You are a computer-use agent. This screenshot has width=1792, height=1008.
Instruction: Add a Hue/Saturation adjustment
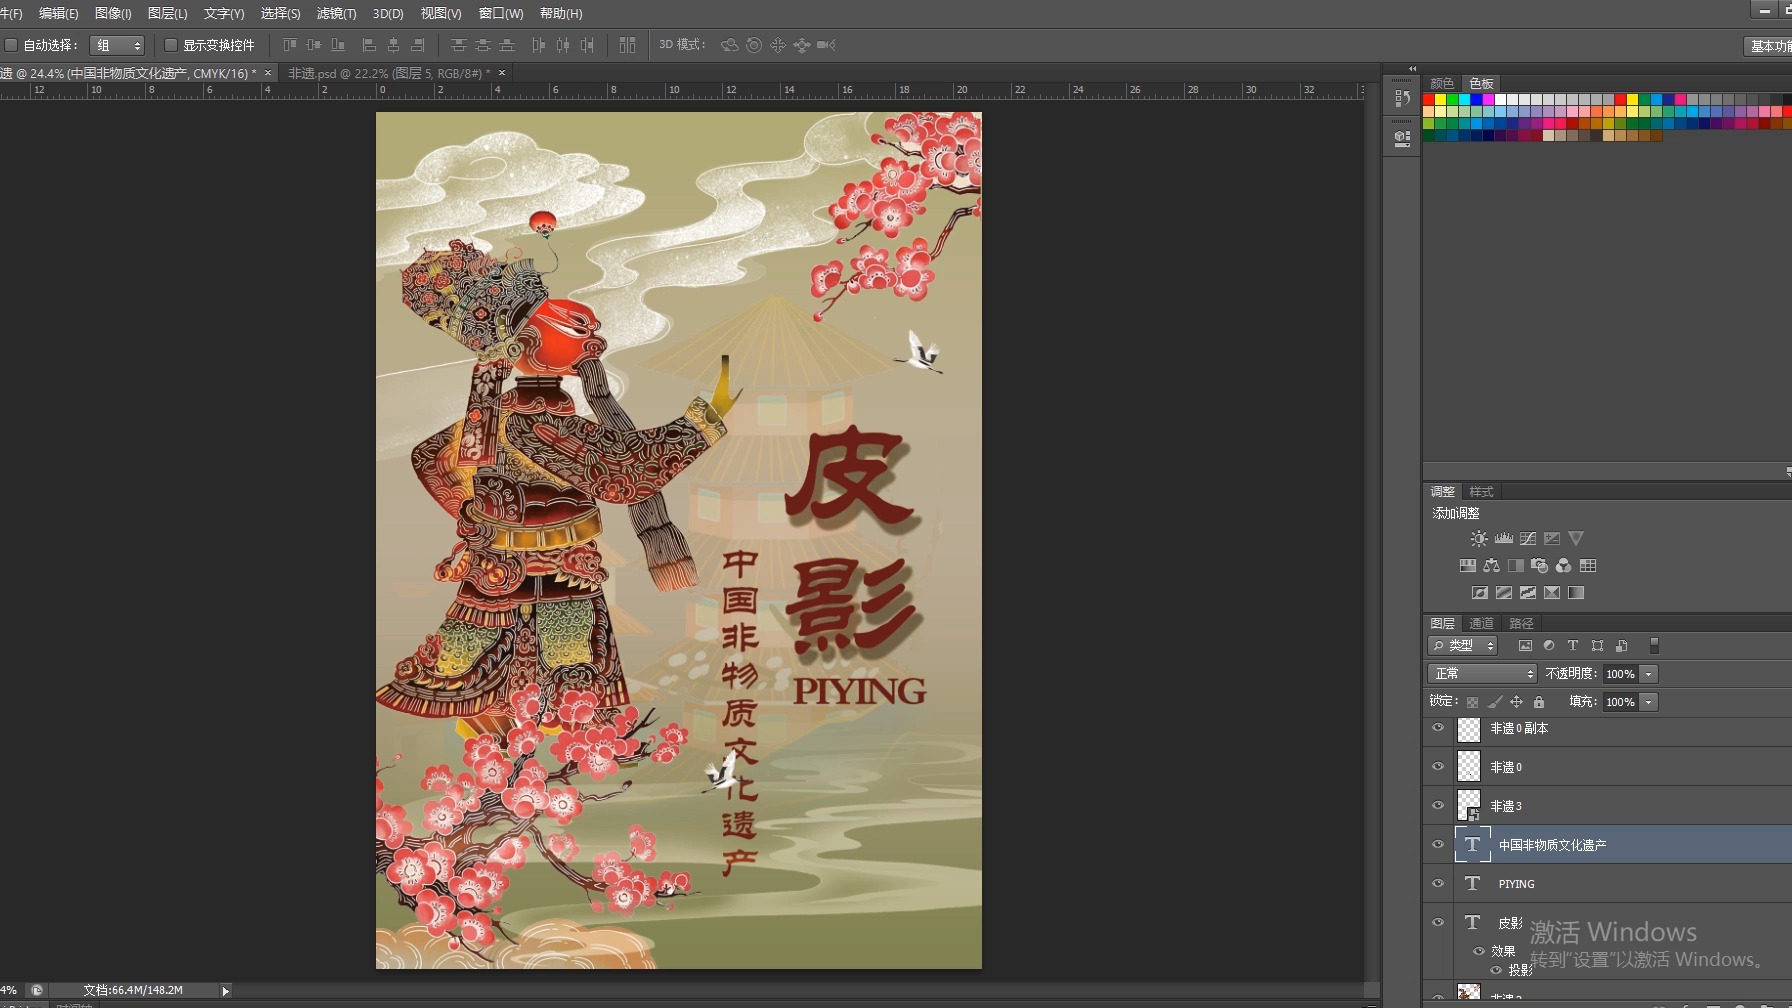pos(1467,565)
